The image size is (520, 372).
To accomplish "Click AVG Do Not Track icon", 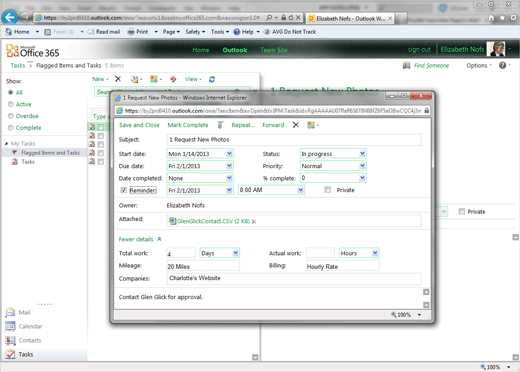I will [267, 32].
